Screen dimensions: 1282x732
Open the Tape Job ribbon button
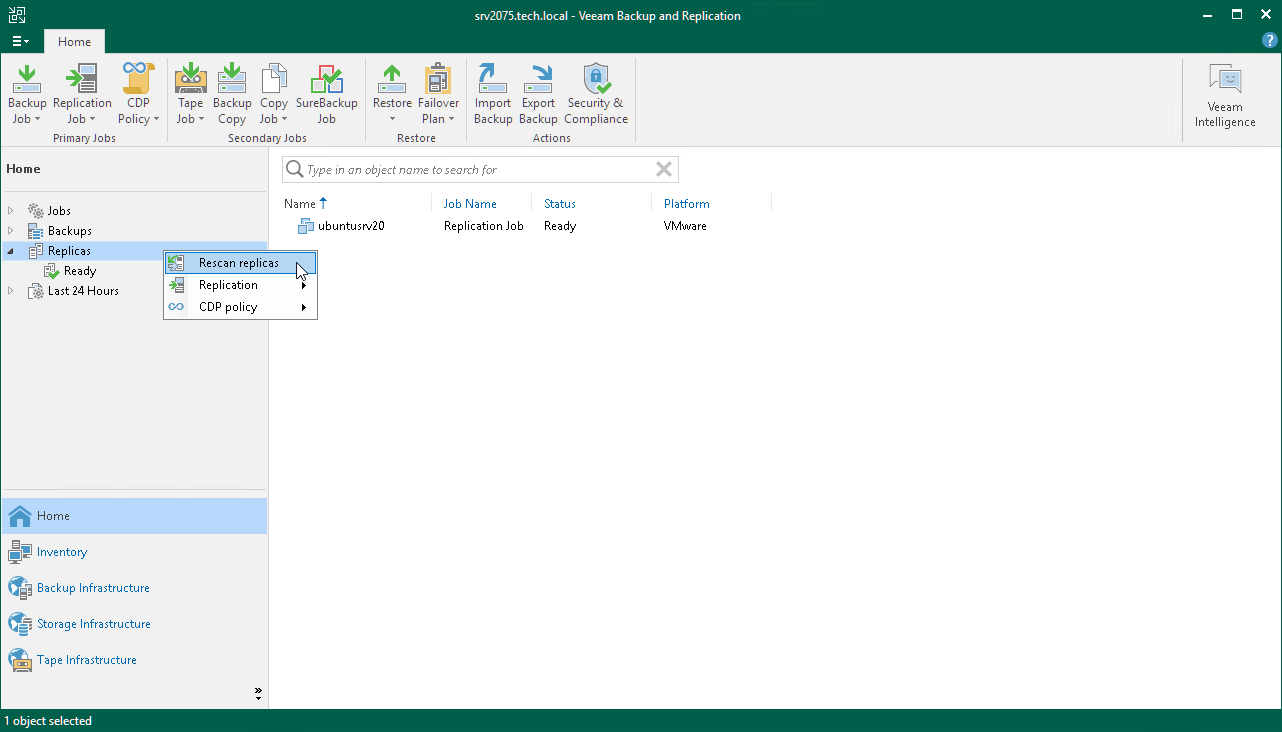(x=190, y=94)
